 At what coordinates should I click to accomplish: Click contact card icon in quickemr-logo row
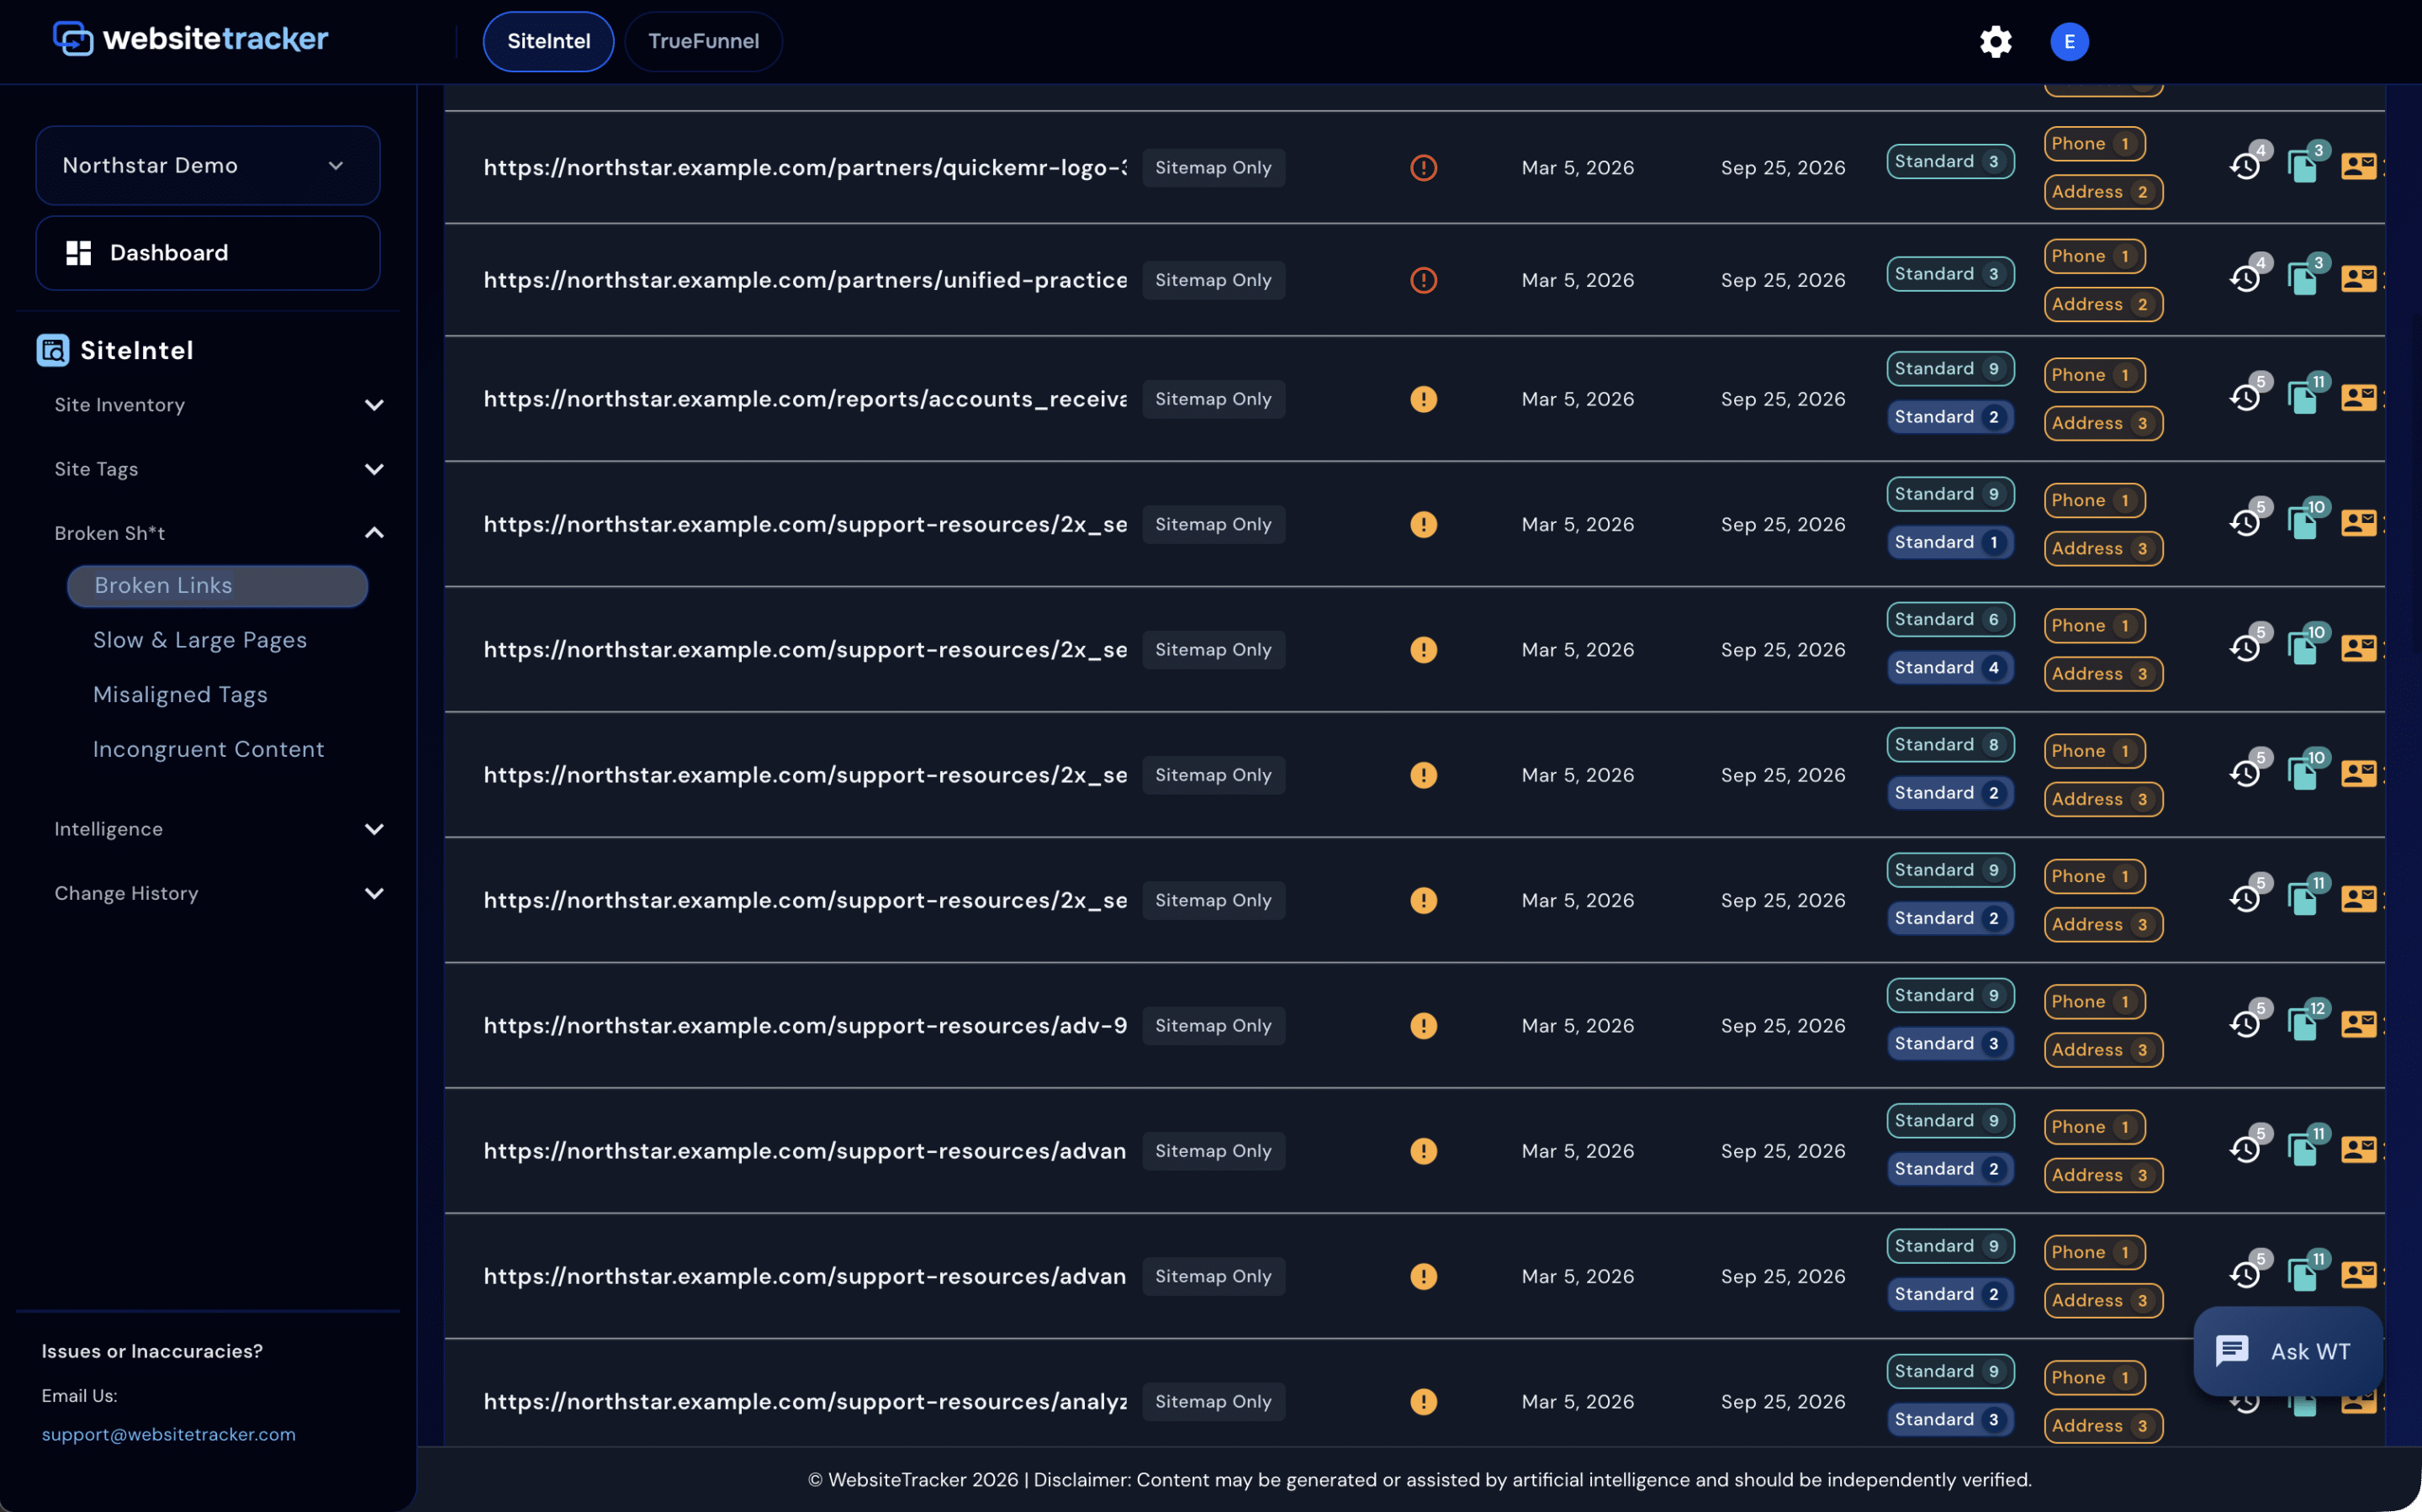point(2358,166)
